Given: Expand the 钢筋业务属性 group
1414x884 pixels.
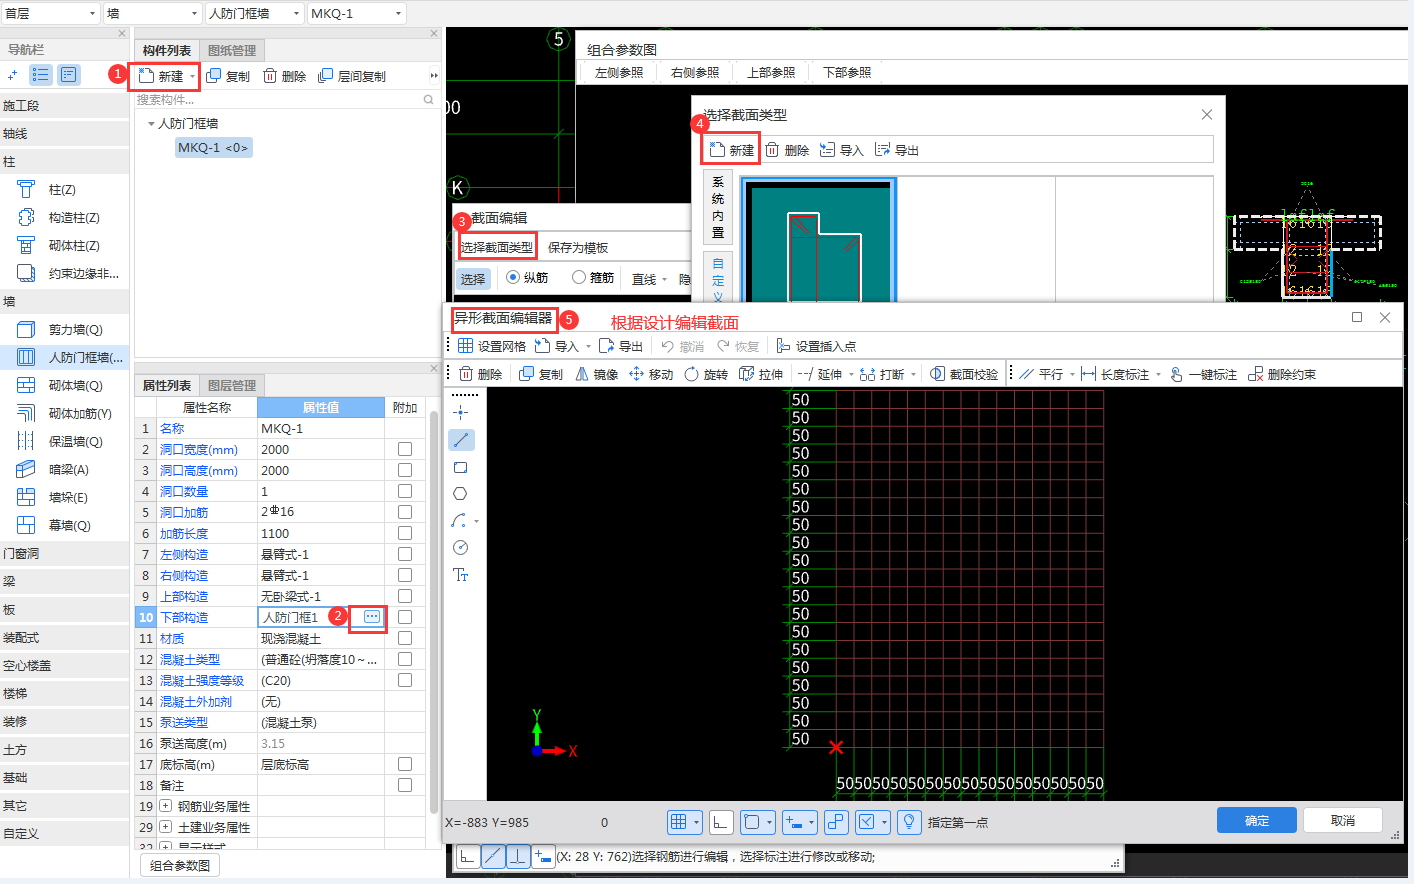Looking at the screenshot, I should click(166, 806).
